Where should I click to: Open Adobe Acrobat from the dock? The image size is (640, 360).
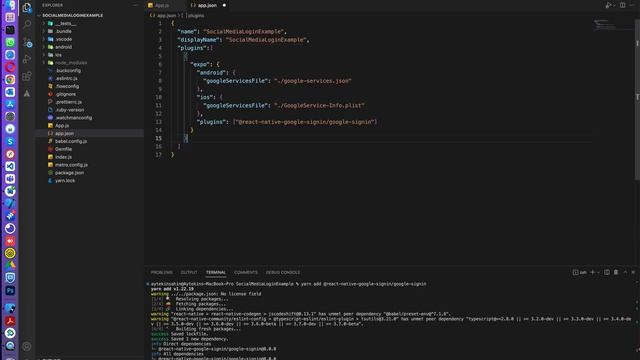click(x=10, y=321)
